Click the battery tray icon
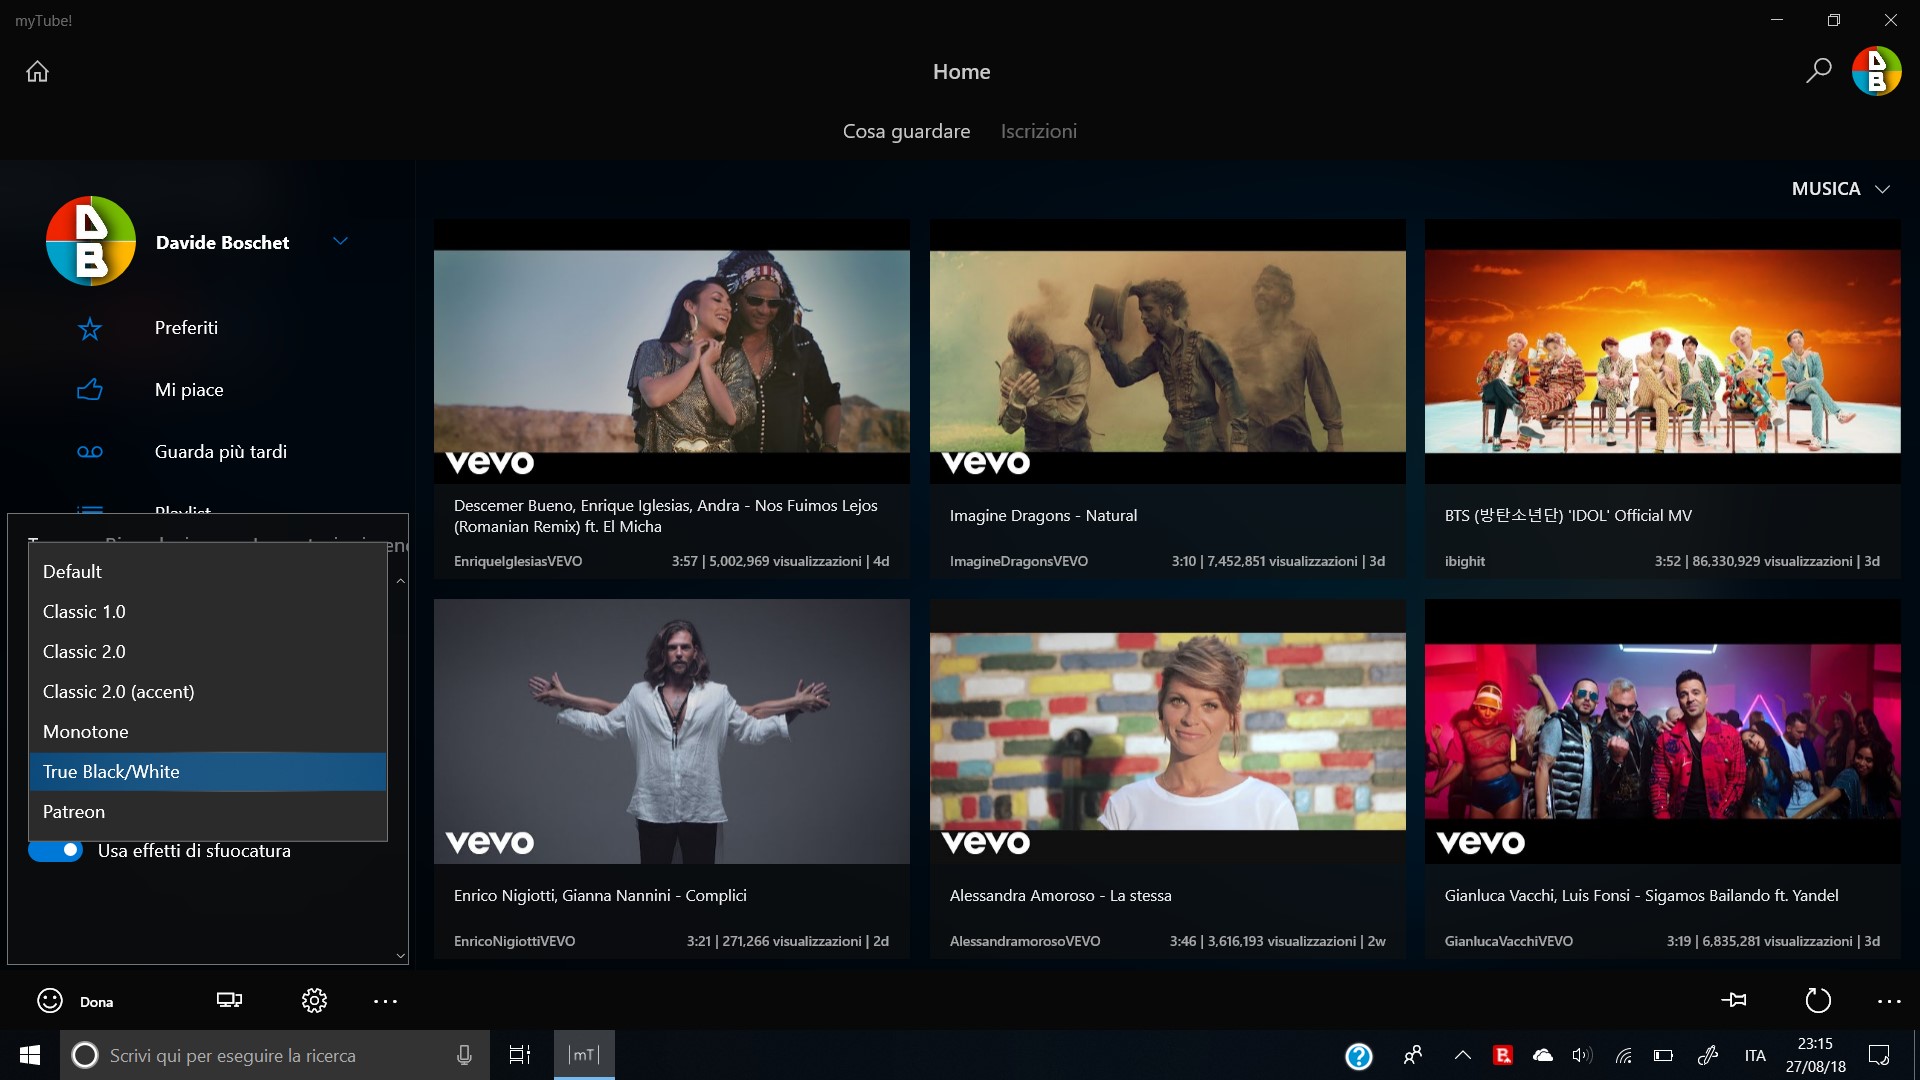1920x1080 pixels. tap(1663, 1055)
